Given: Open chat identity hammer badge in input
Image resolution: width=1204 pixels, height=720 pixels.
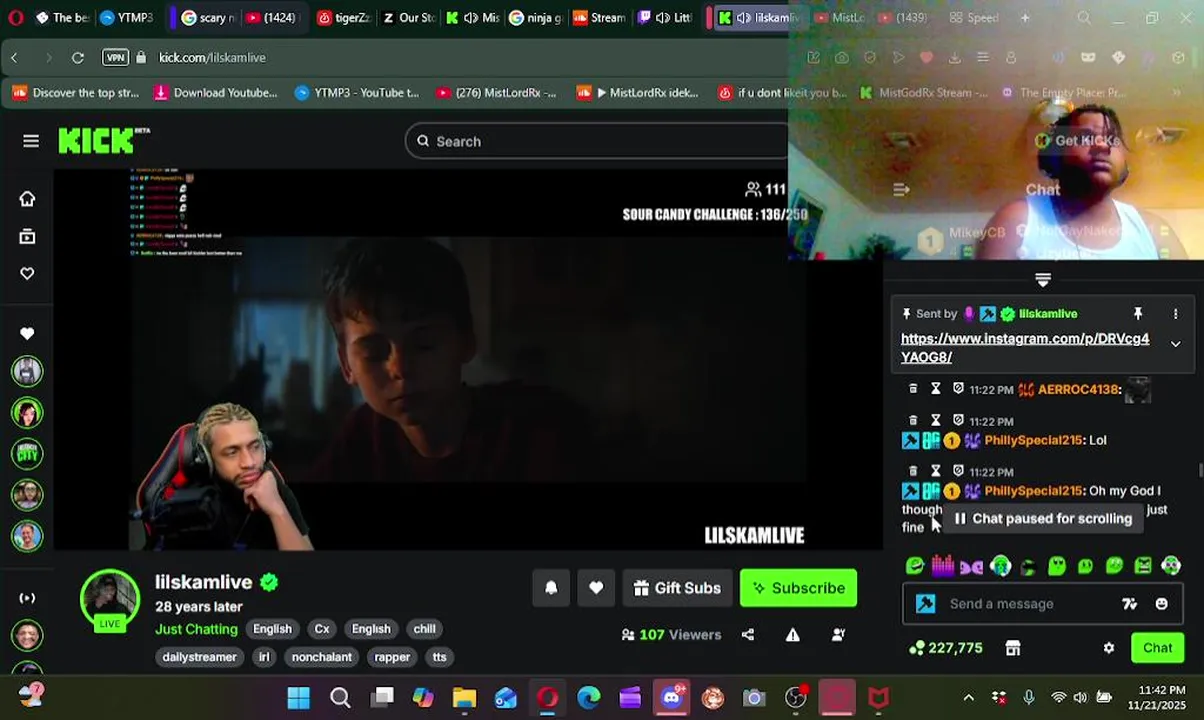Looking at the screenshot, I should coord(926,604).
